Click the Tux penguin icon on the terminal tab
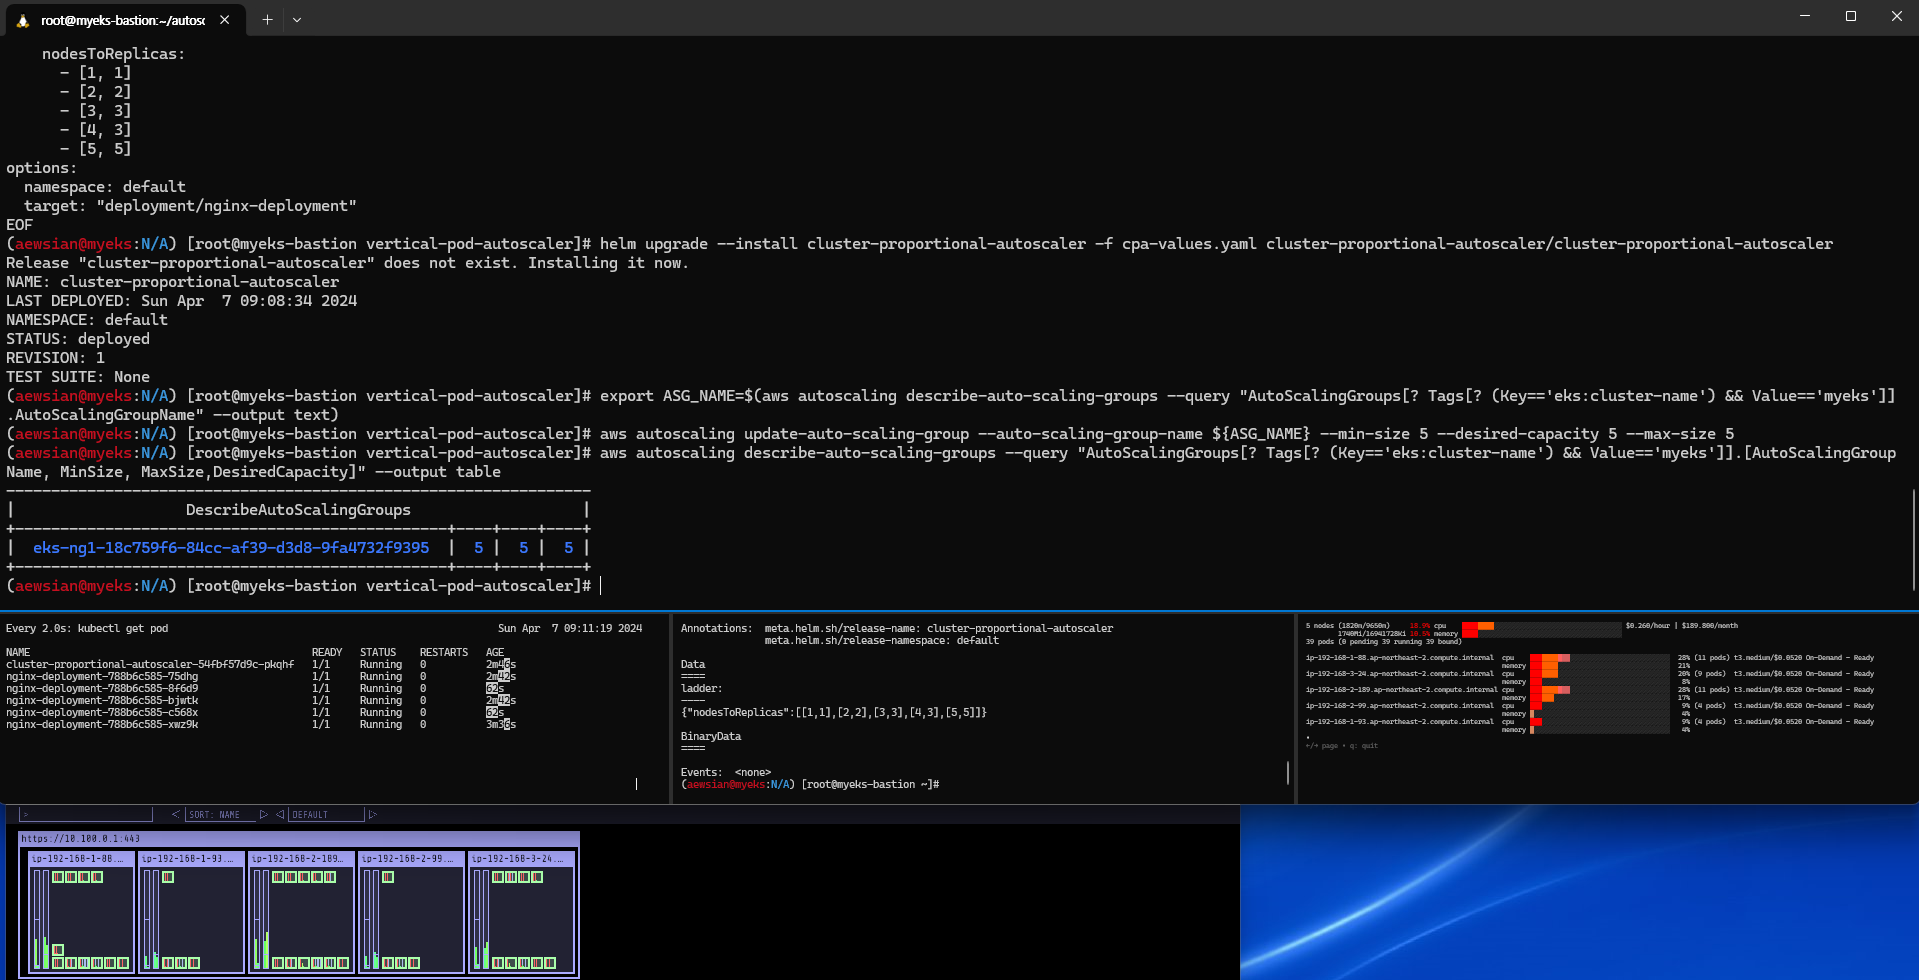Viewport: 1919px width, 980px height. 22,20
